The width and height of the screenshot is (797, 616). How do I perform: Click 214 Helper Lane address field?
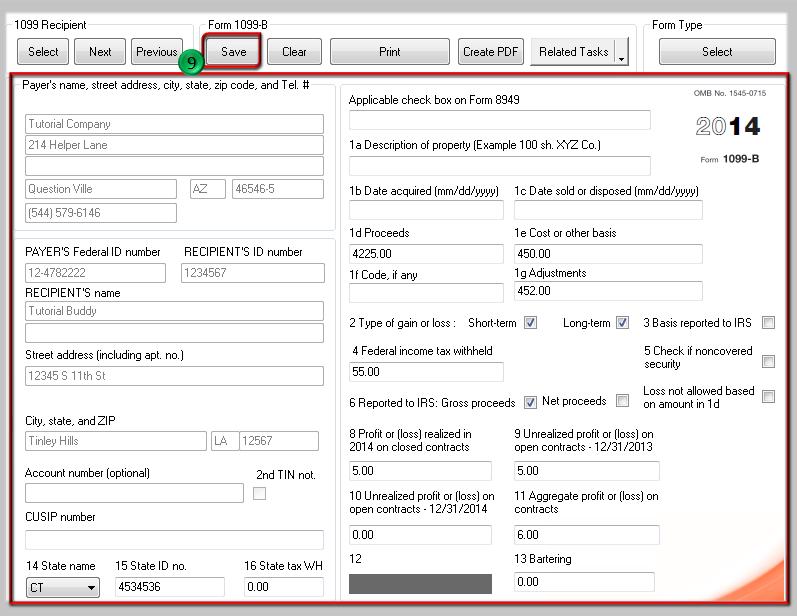pyautogui.click(x=174, y=145)
